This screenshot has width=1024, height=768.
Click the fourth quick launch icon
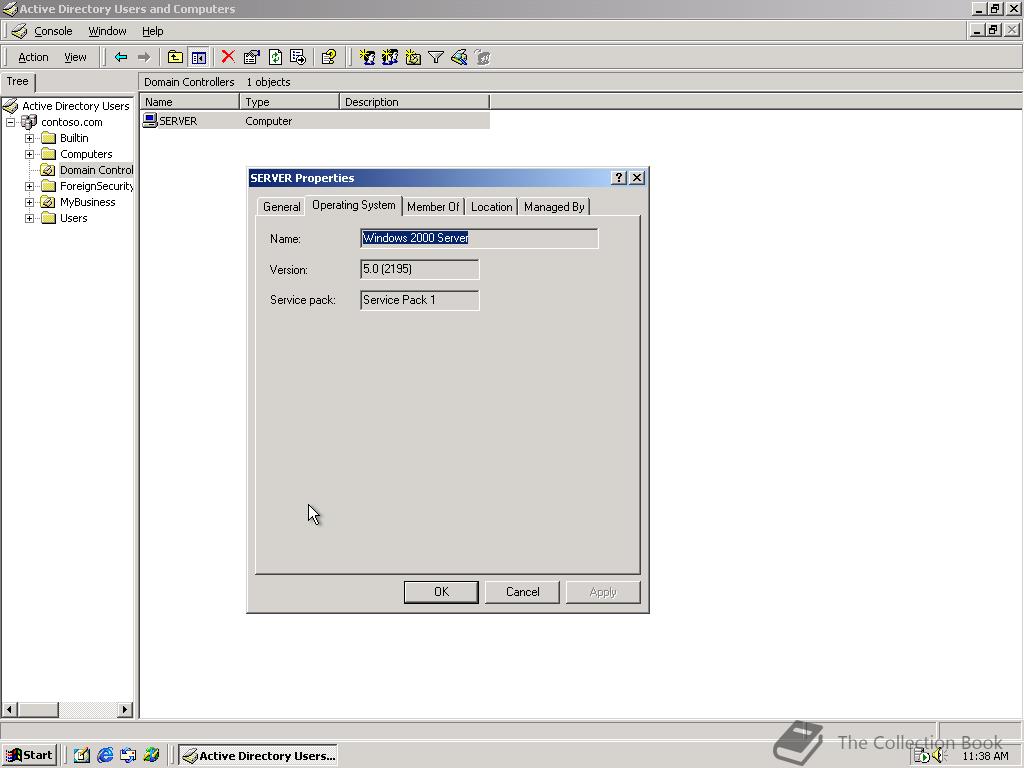[152, 755]
